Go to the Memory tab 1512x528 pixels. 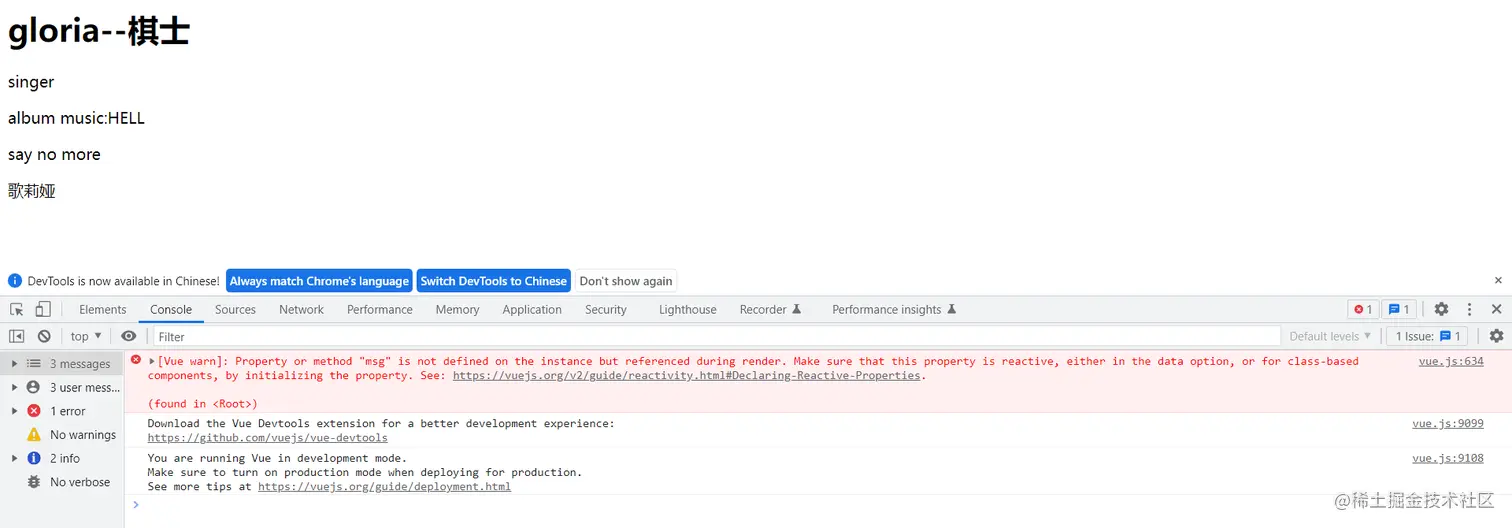click(x=458, y=310)
